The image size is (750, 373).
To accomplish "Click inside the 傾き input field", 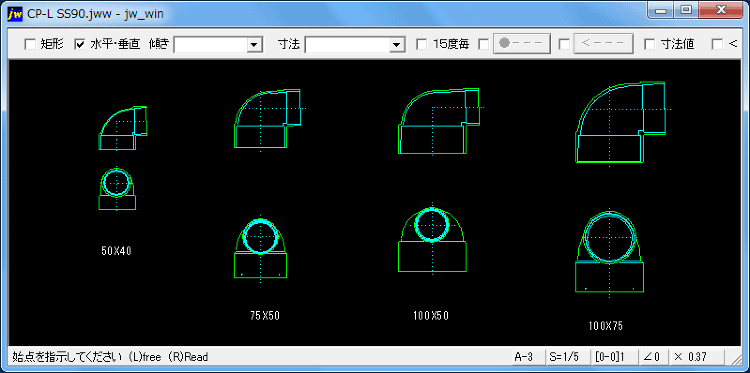I will [211, 45].
